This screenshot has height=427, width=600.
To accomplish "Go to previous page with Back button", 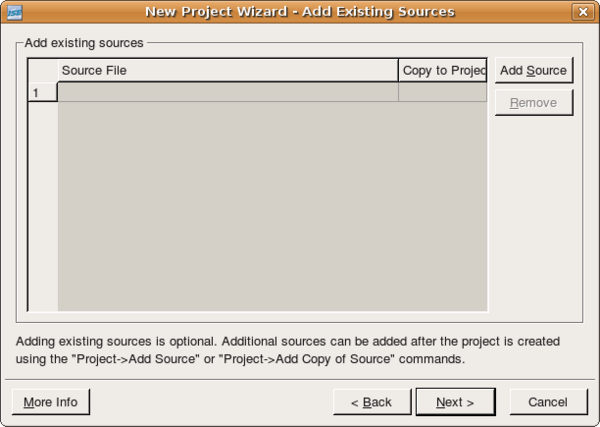I will tap(372, 402).
